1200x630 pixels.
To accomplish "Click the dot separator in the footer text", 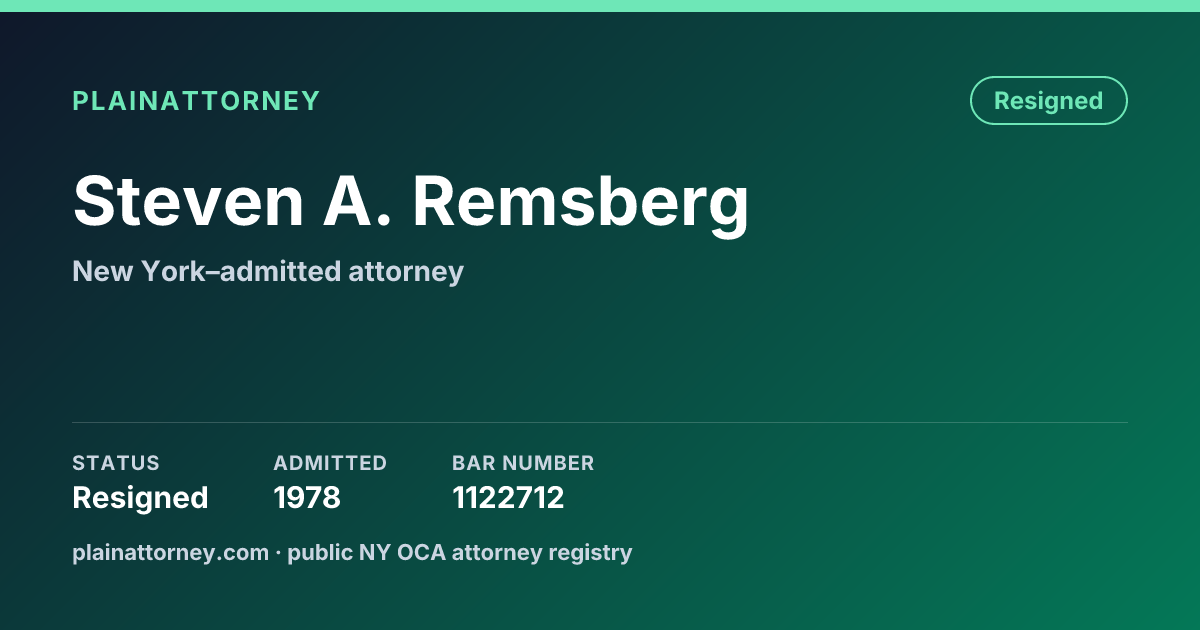I will click(x=278, y=553).
